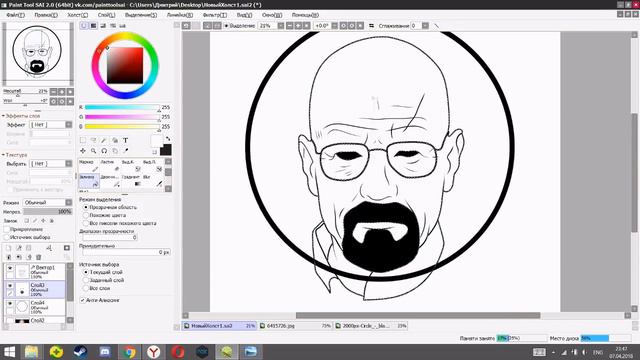Viewport: 640px width, 360px height.
Task: Choose the Маркер brush
Action: [x=89, y=166]
